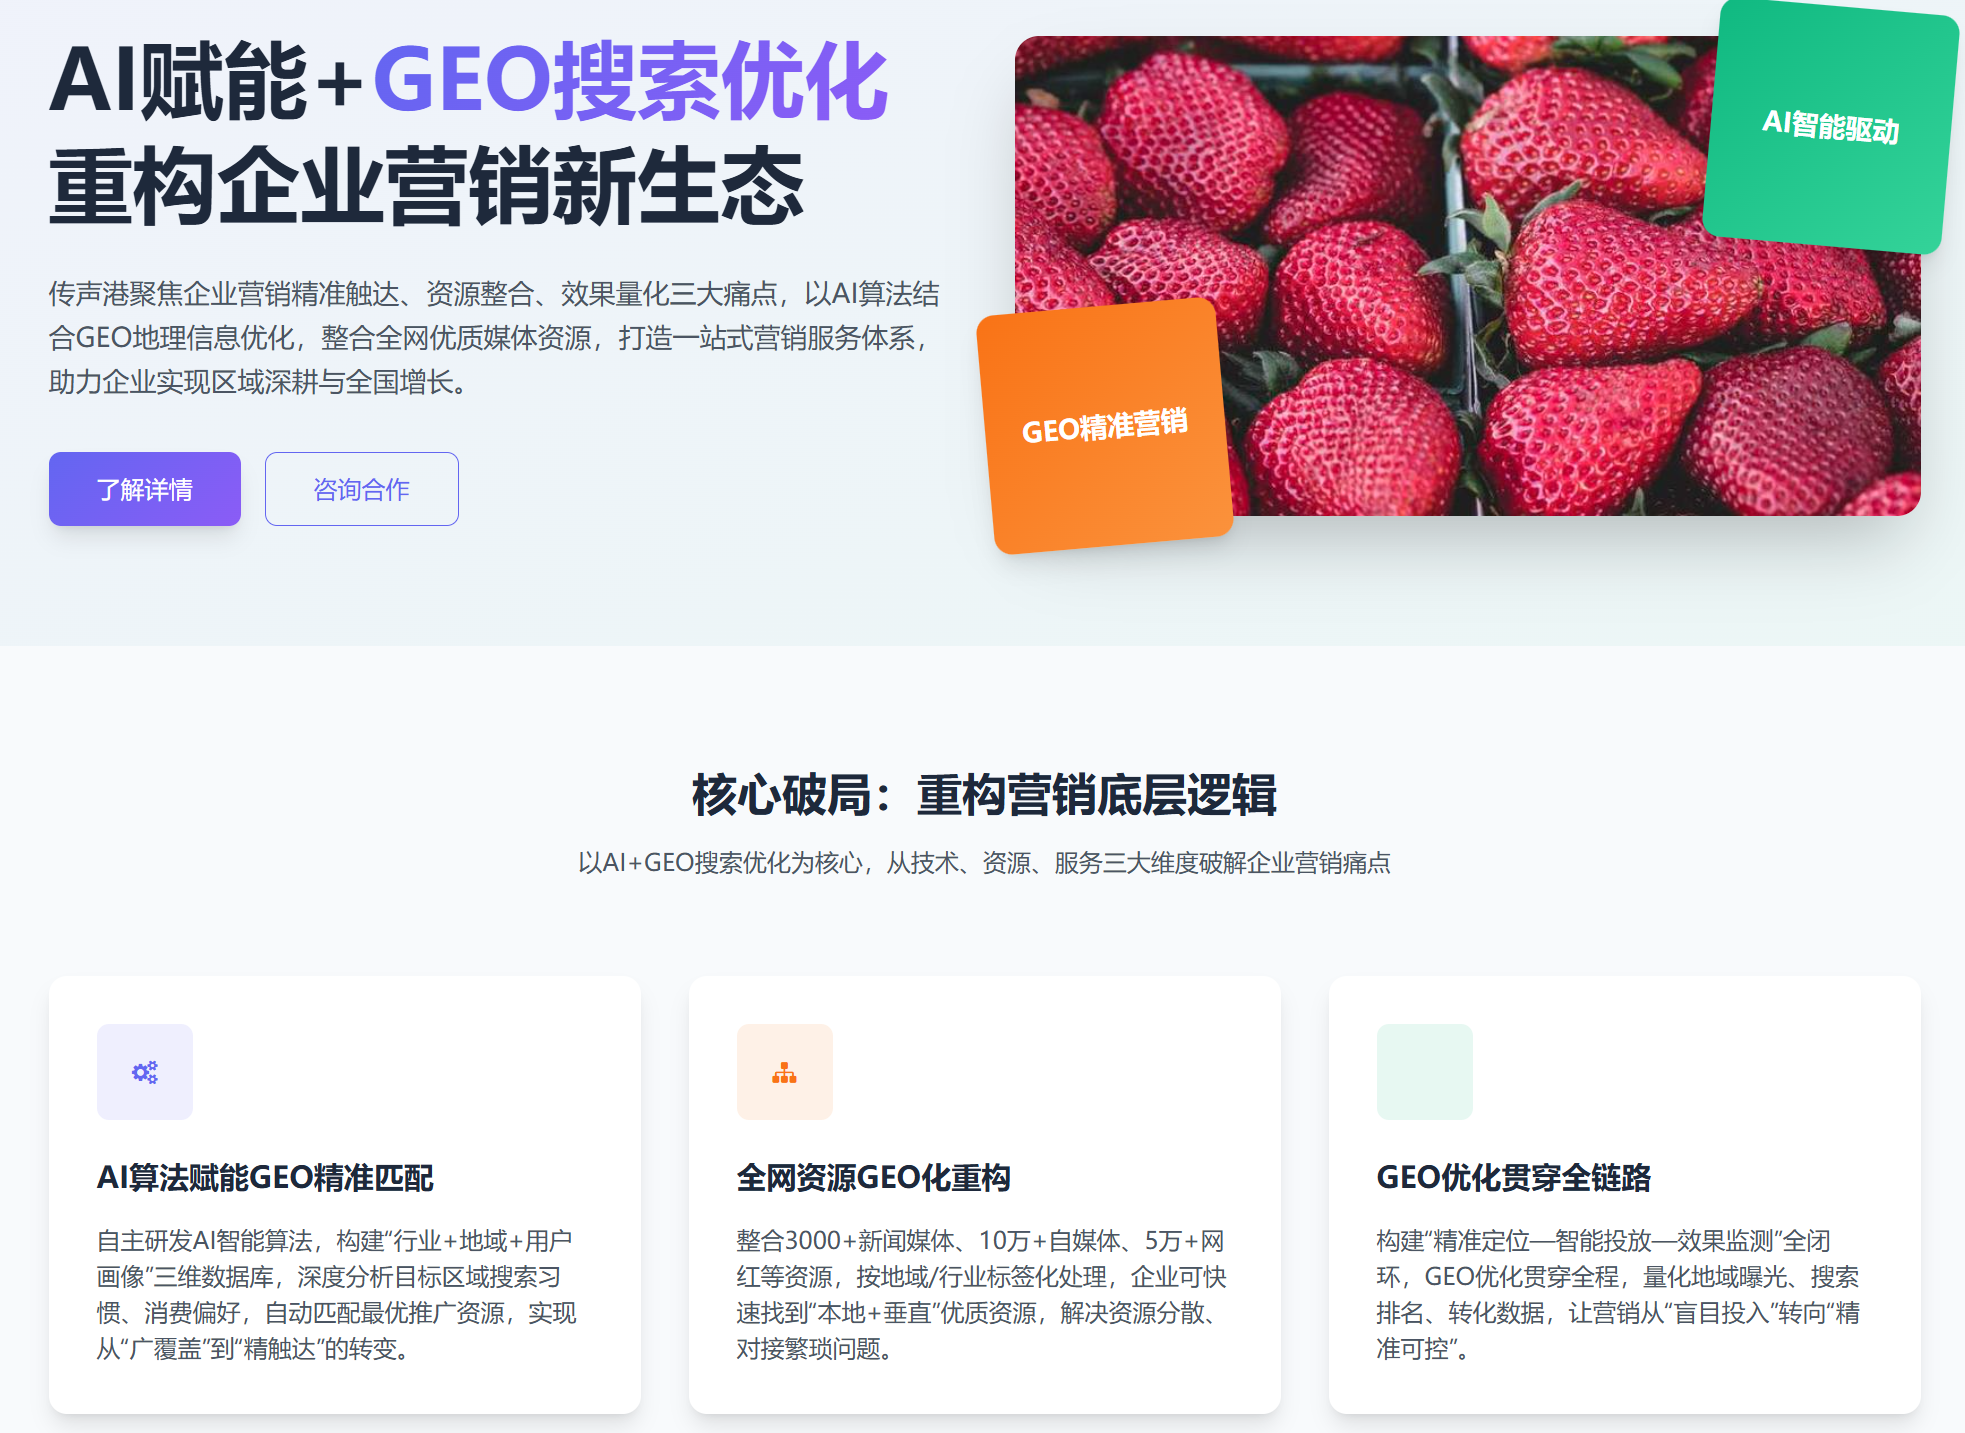
Task: Click the orange GEO精准营销 badge
Action: click(x=1104, y=426)
